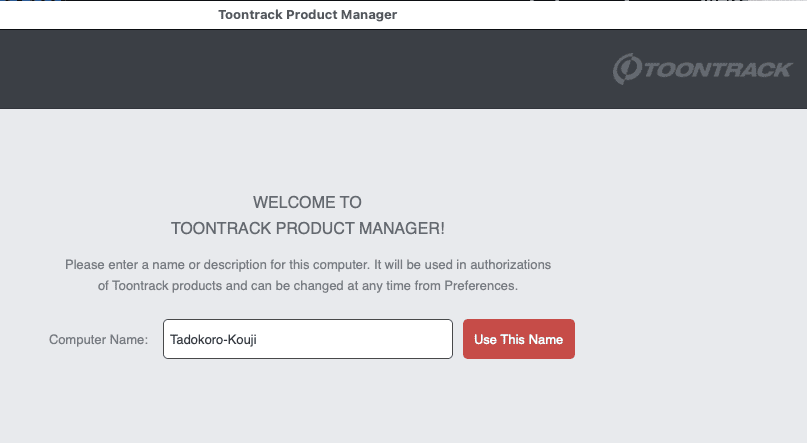Click the 'WELCOME TO' heading text
Image resolution: width=807 pixels, height=443 pixels.
(x=307, y=202)
